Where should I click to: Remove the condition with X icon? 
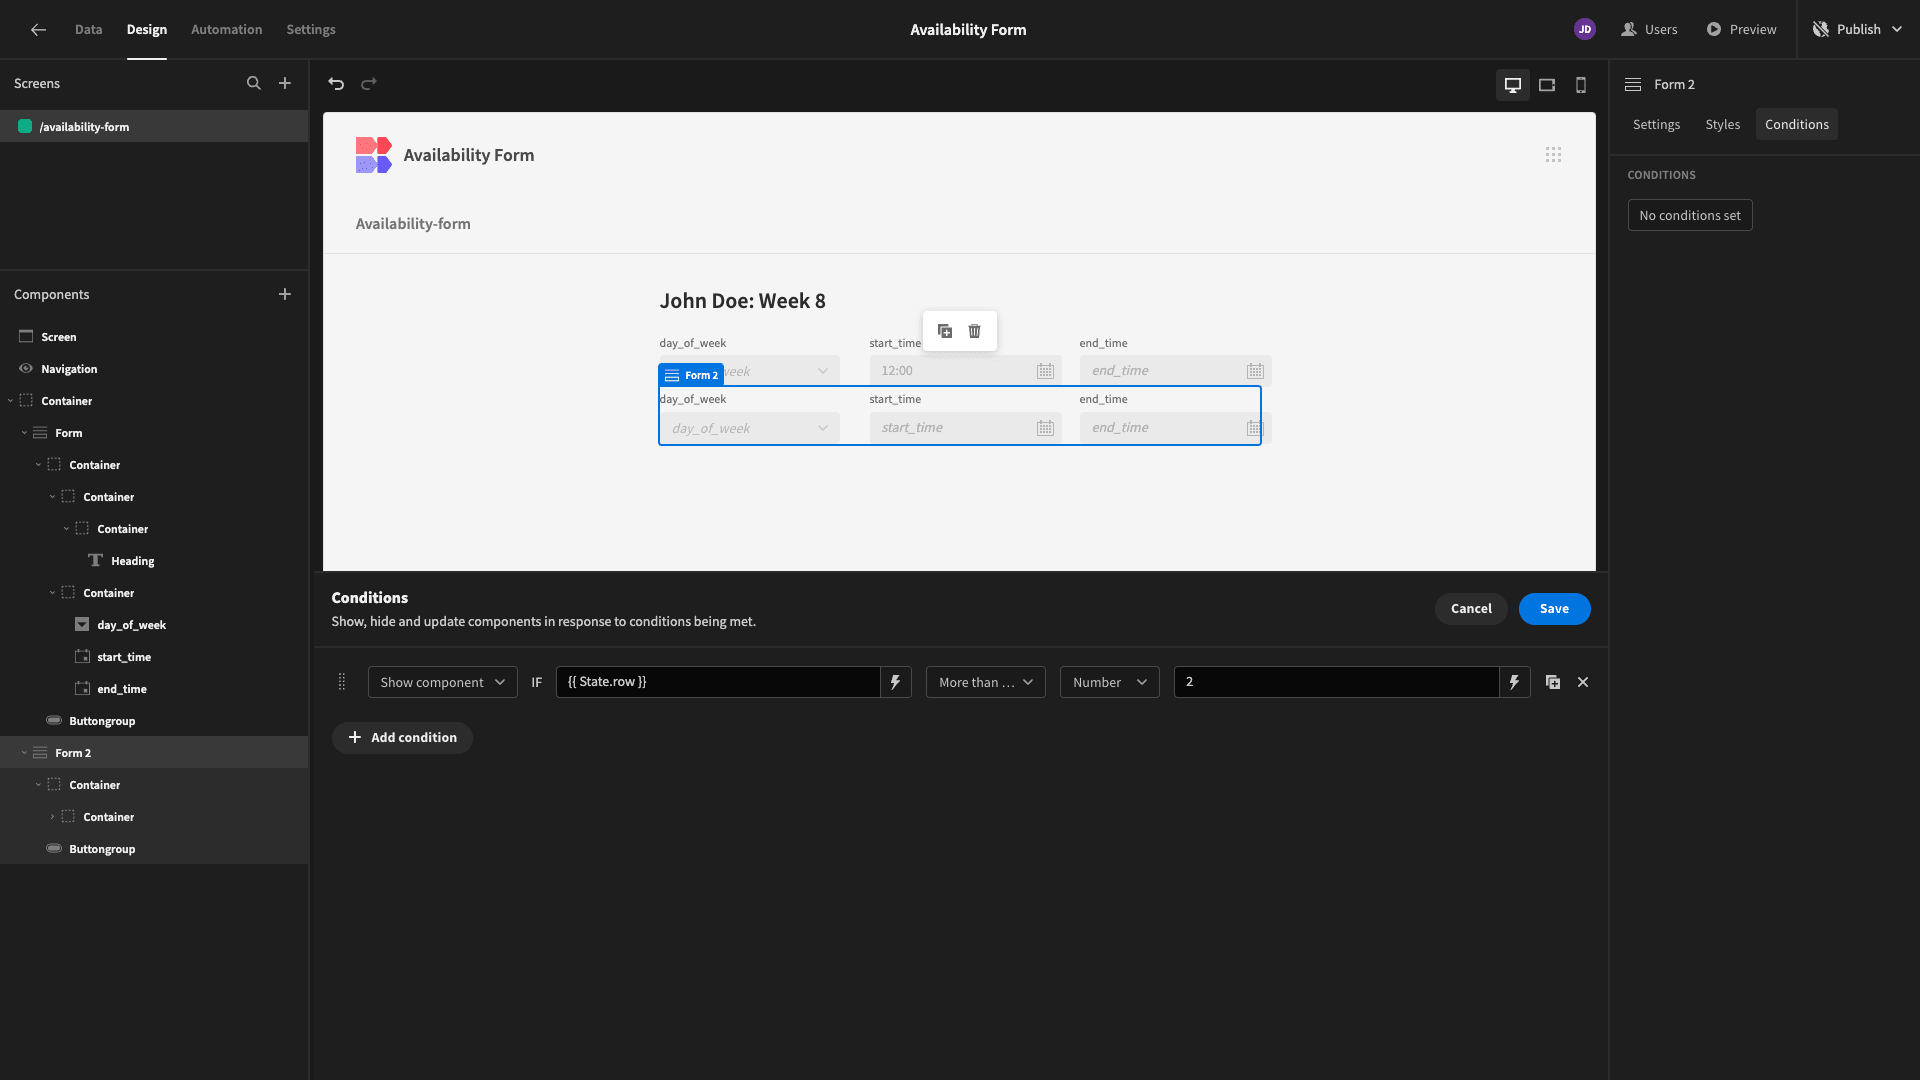pyautogui.click(x=1583, y=682)
